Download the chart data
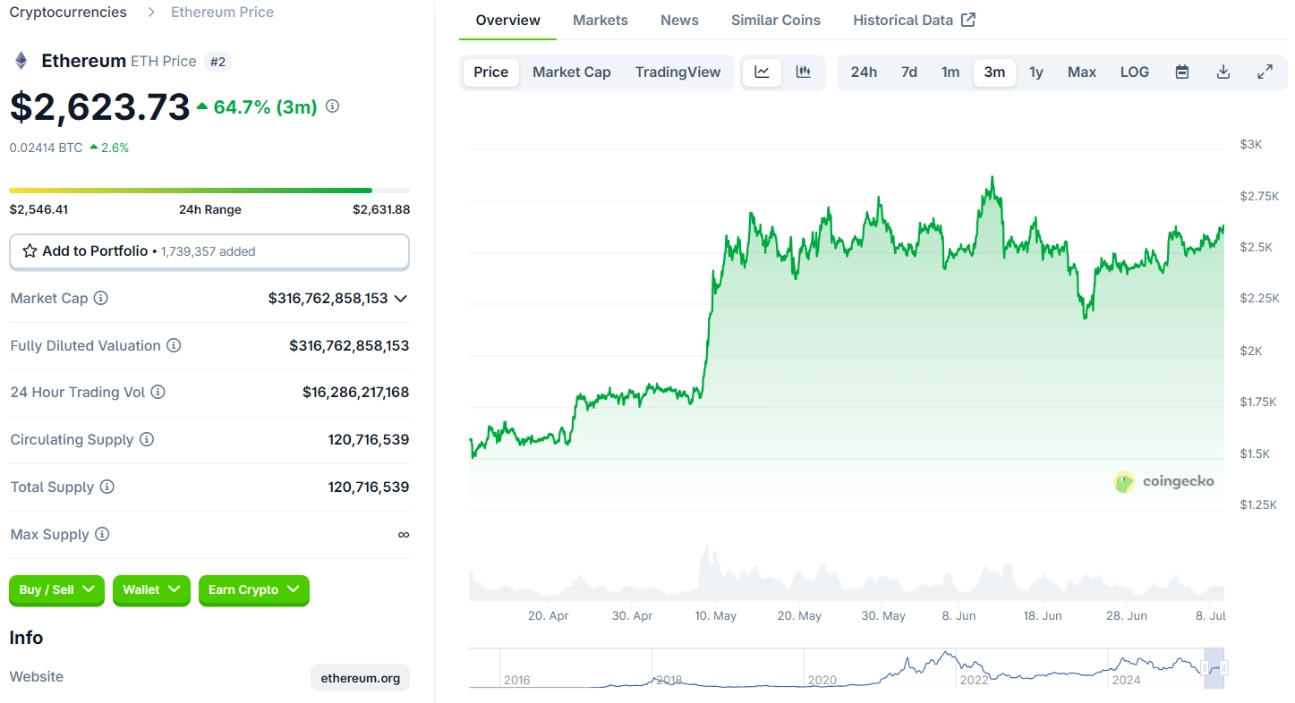The height and width of the screenshot is (703, 1295). click(1223, 72)
